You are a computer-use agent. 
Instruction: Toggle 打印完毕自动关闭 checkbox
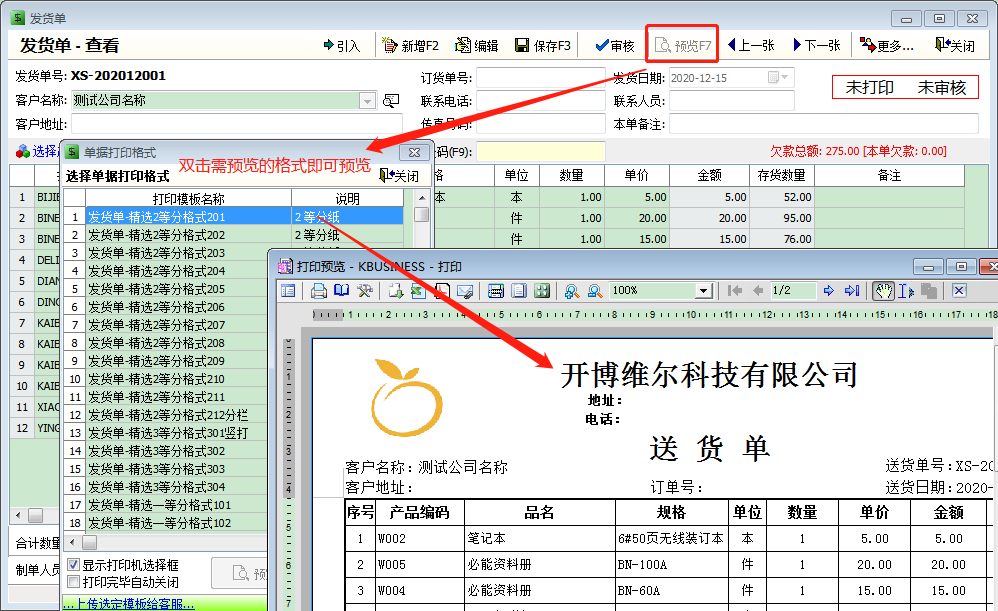(x=73, y=582)
